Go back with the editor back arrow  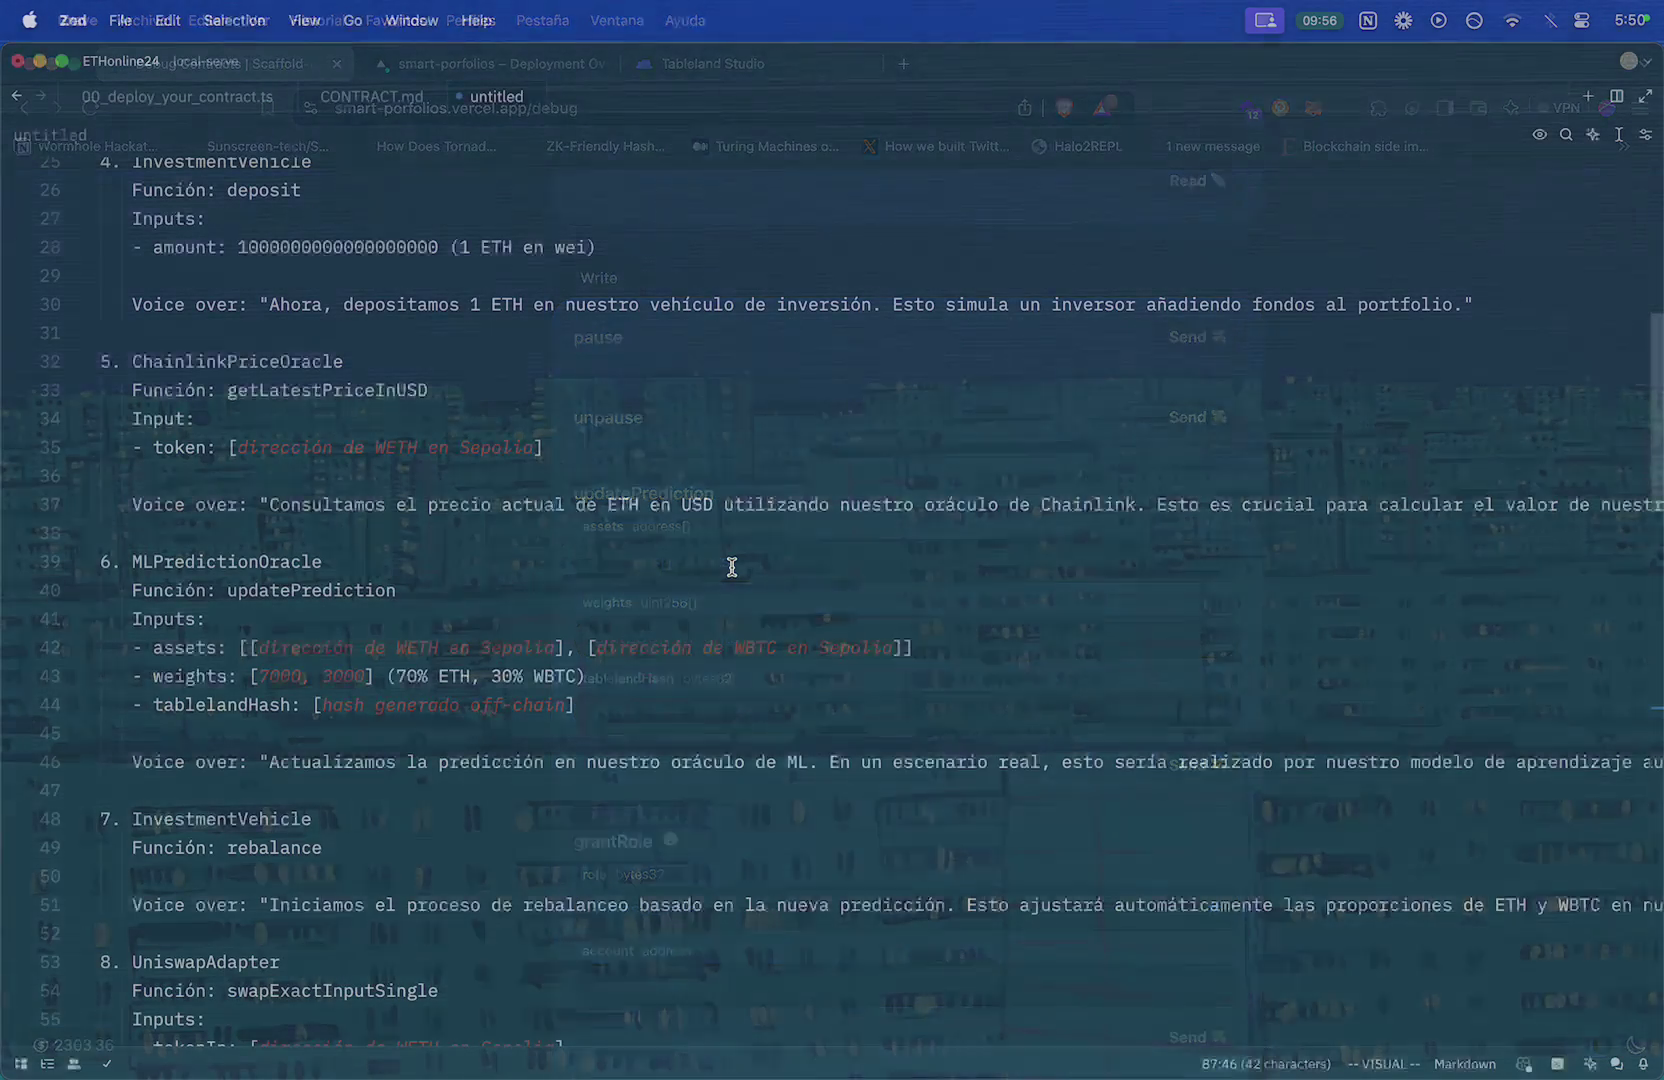(x=17, y=96)
